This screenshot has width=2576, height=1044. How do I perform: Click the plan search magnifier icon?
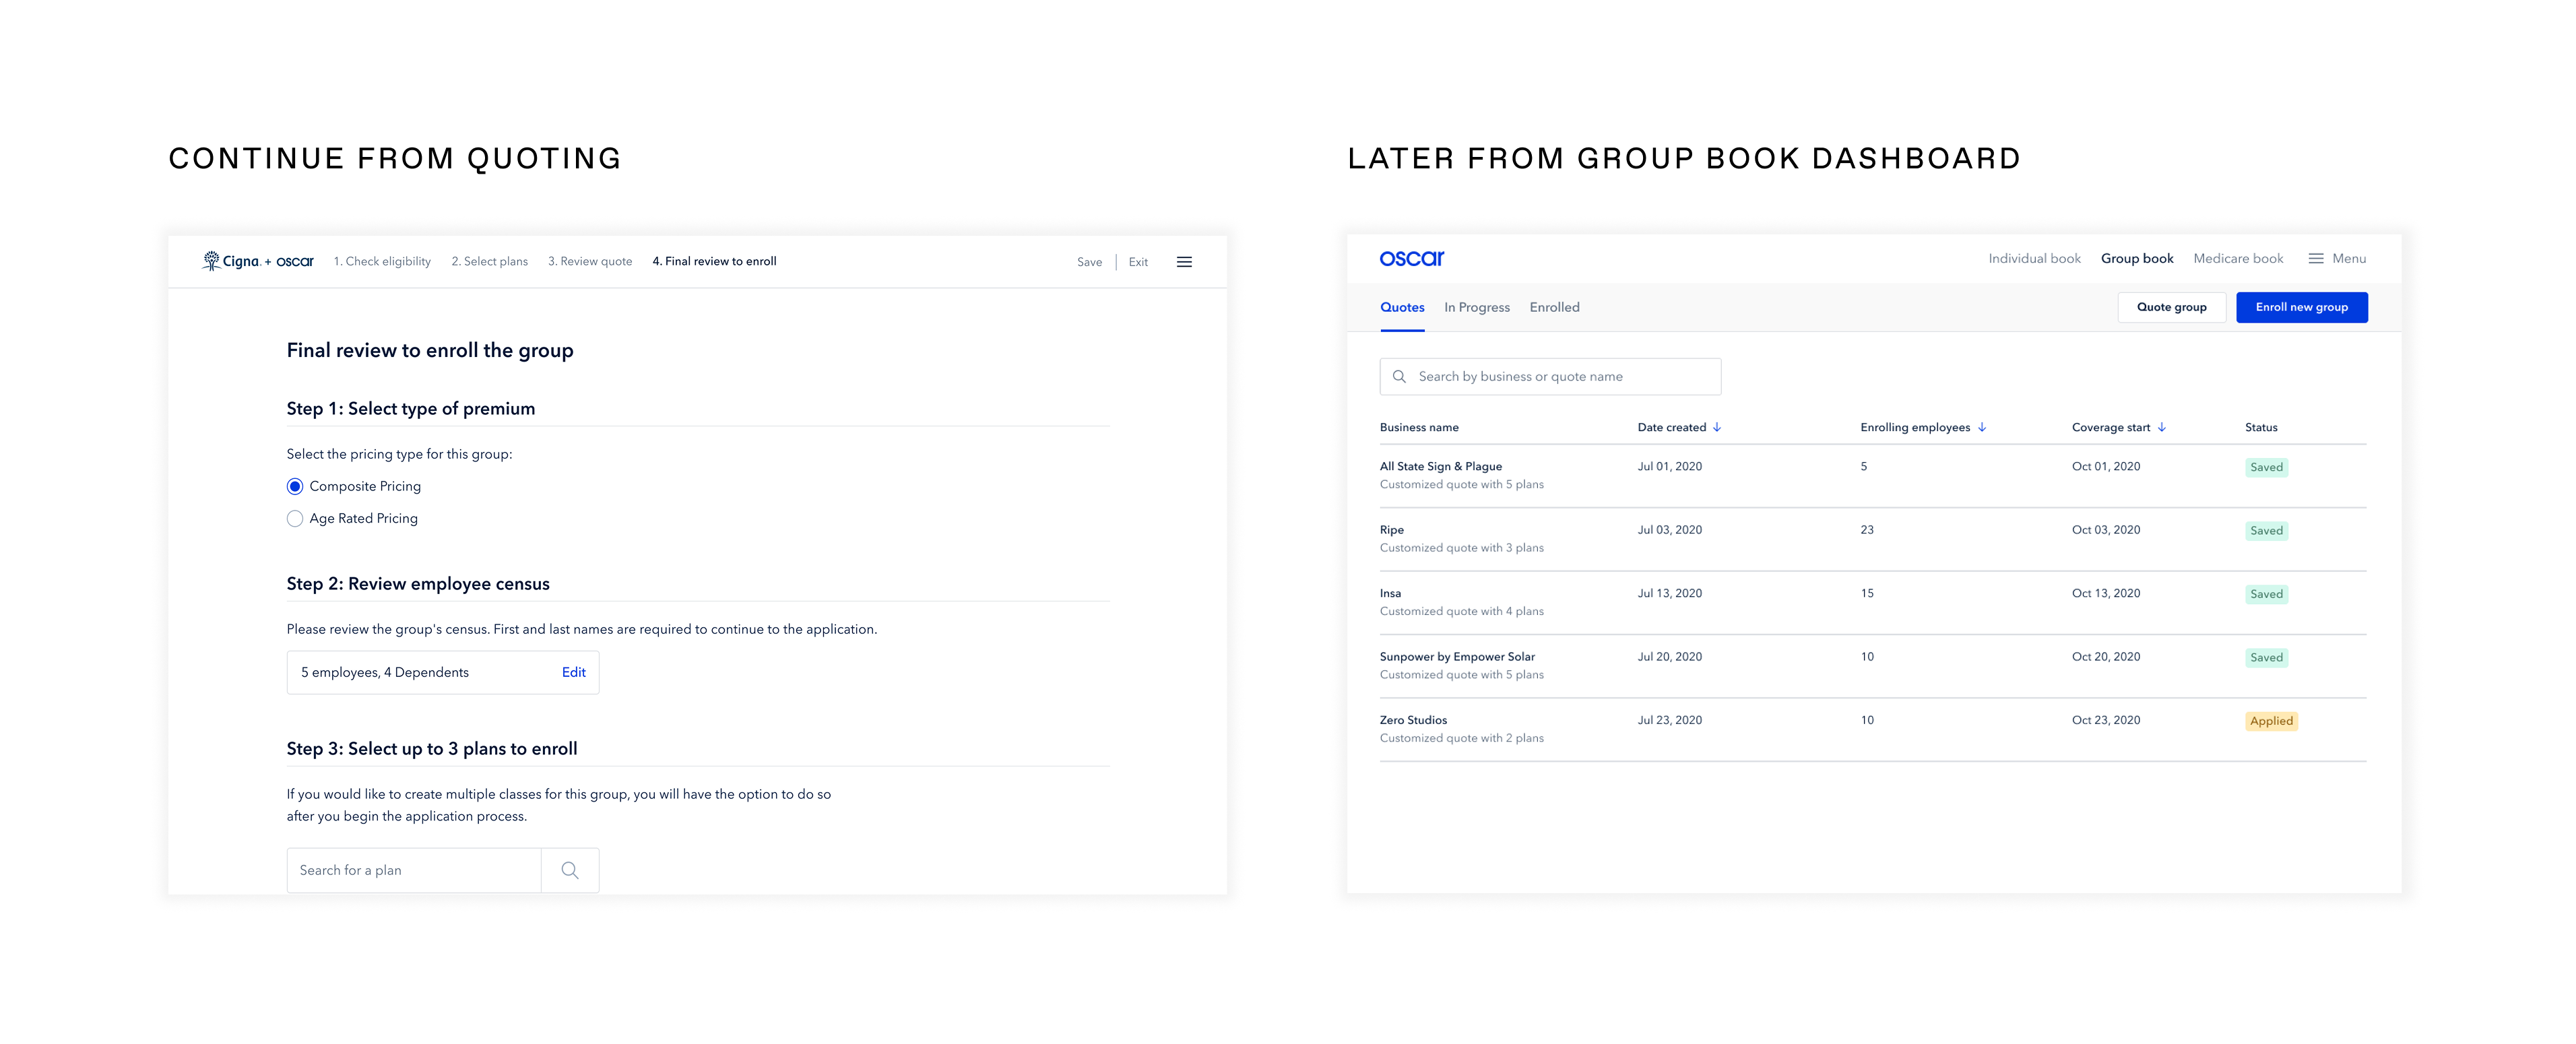(570, 870)
